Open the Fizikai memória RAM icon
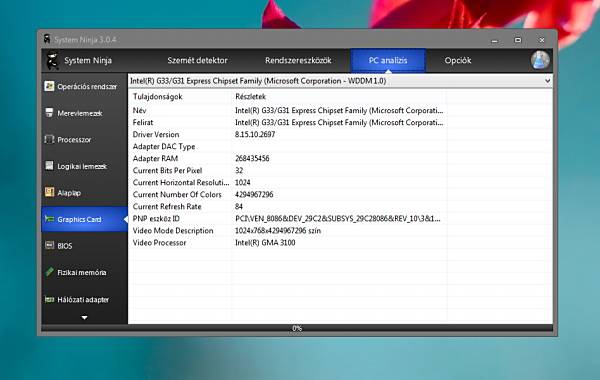Screen dimensions: 600x380 click(x=49, y=272)
